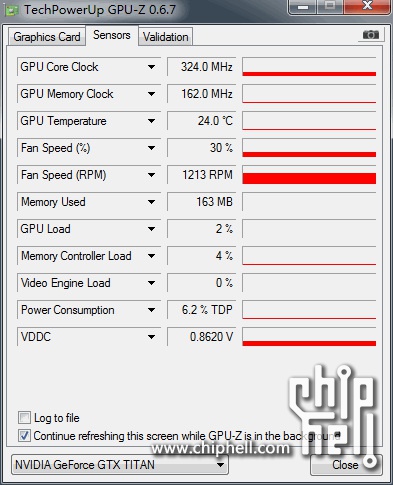Expand the Power Consumption dropdown arrow

[x=151, y=310]
